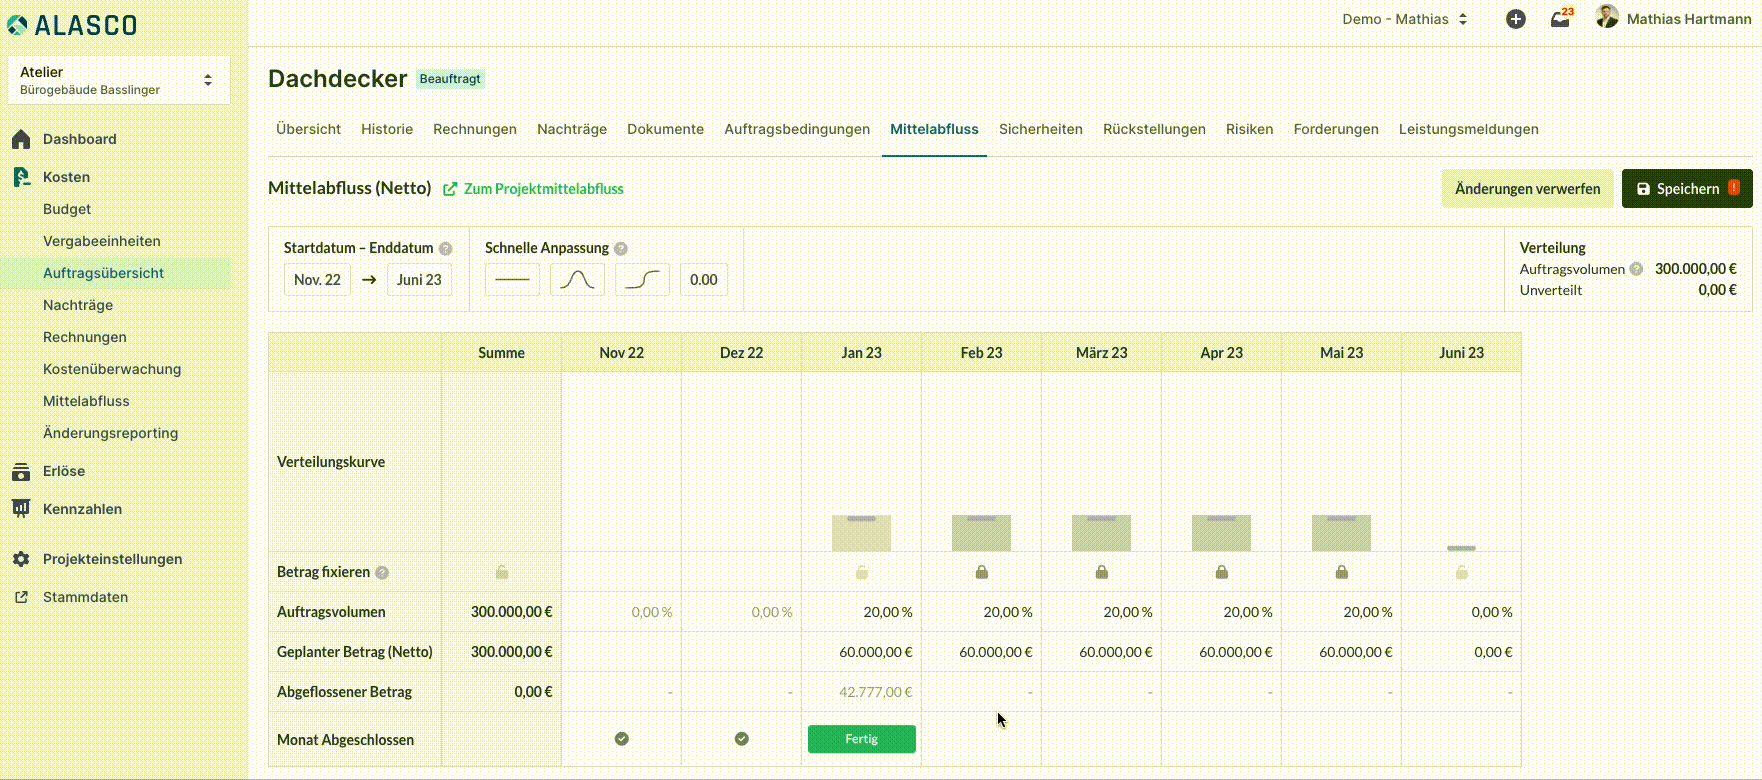The image size is (1762, 780).
Task: Open Änderungsreporting in the sidebar
Action: [110, 433]
